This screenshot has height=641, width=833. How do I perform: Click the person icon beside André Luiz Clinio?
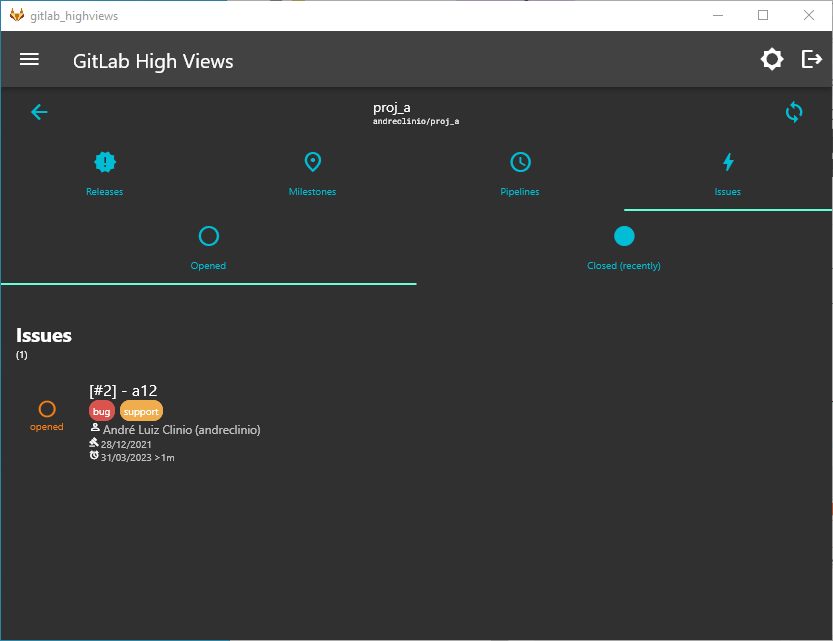click(95, 427)
